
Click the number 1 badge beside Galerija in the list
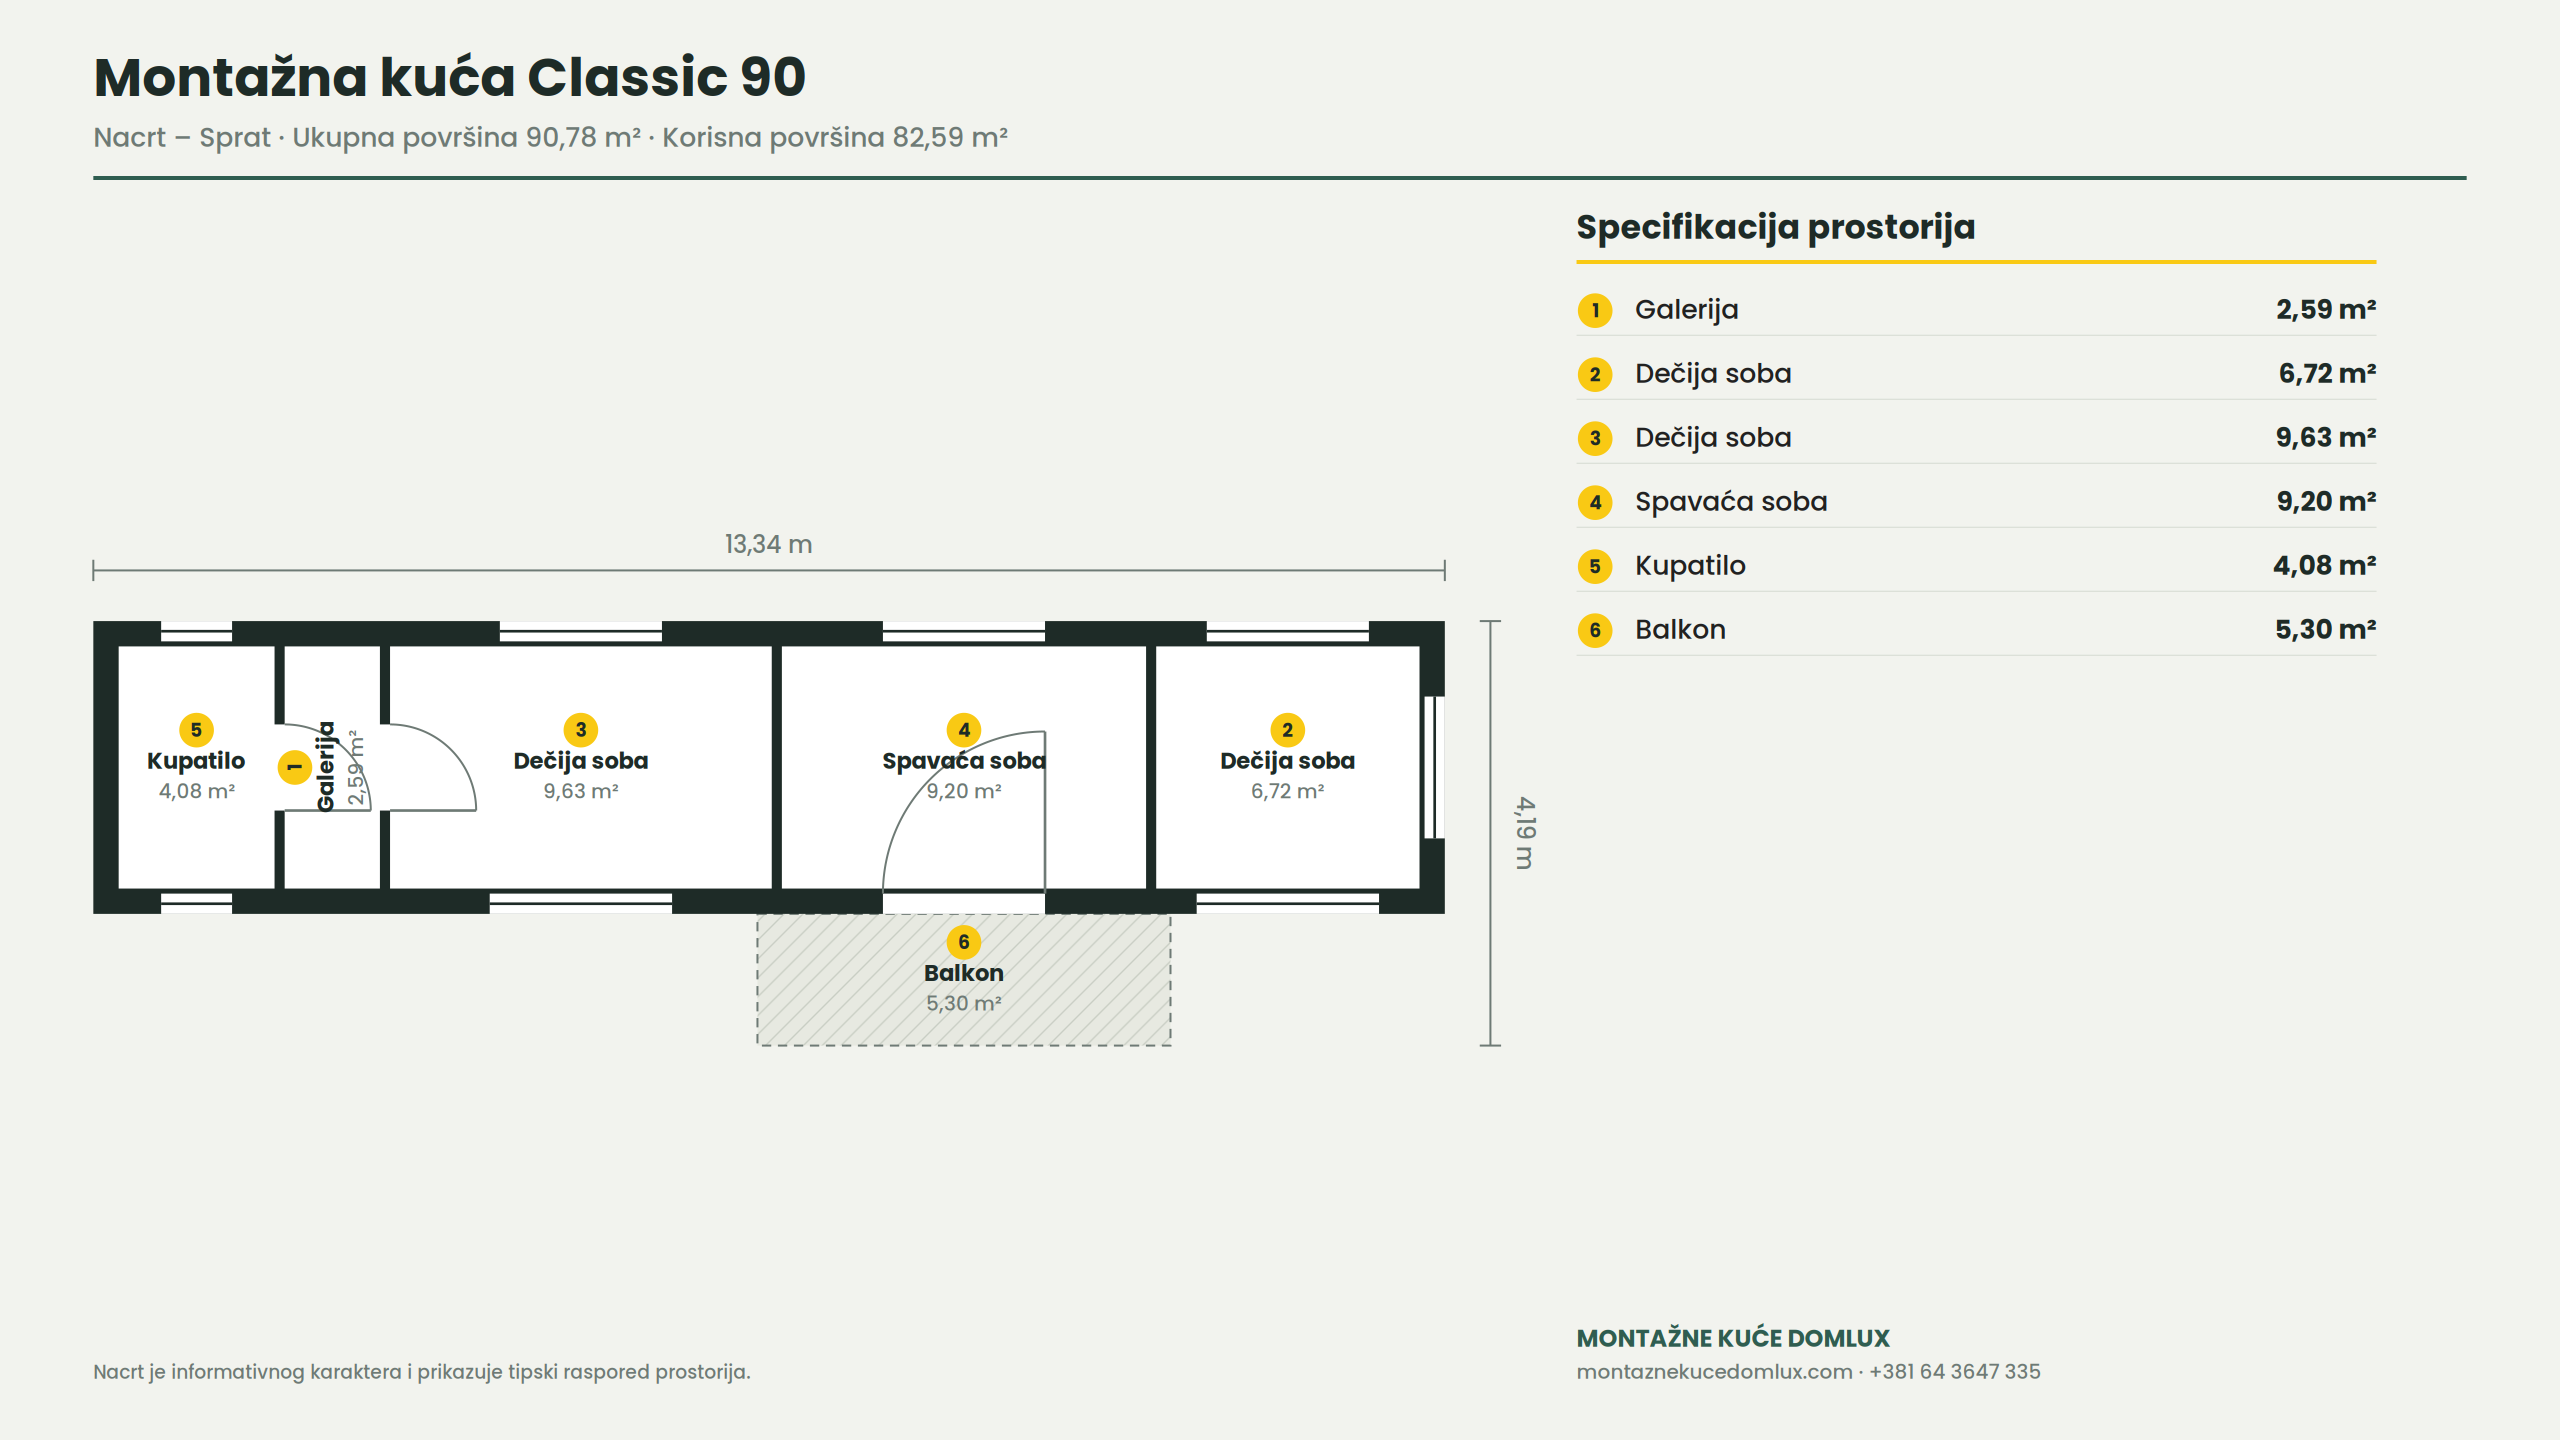(x=1595, y=310)
